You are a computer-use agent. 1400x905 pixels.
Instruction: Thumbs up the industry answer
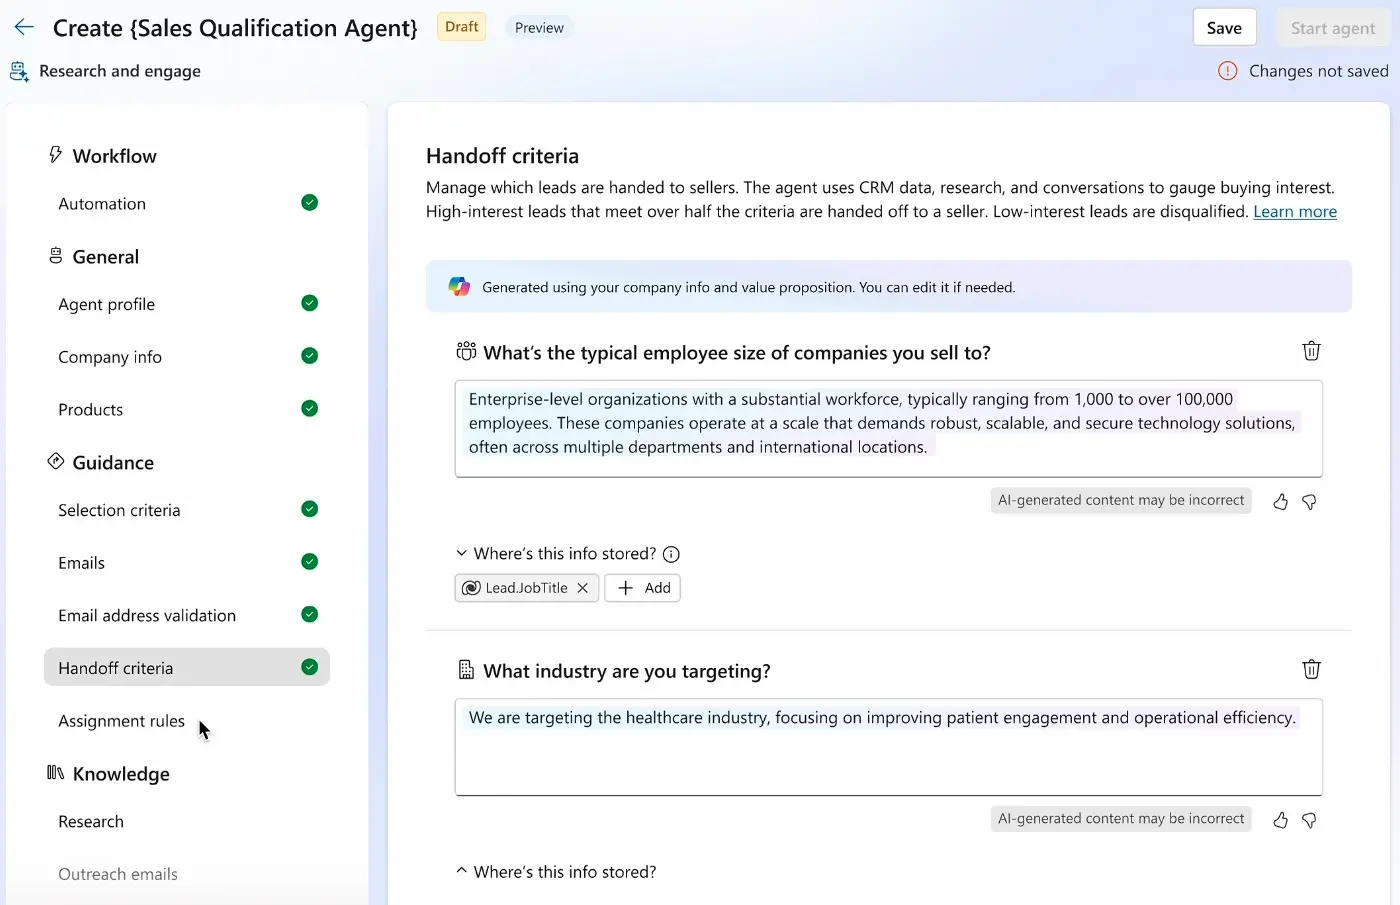(1280, 820)
